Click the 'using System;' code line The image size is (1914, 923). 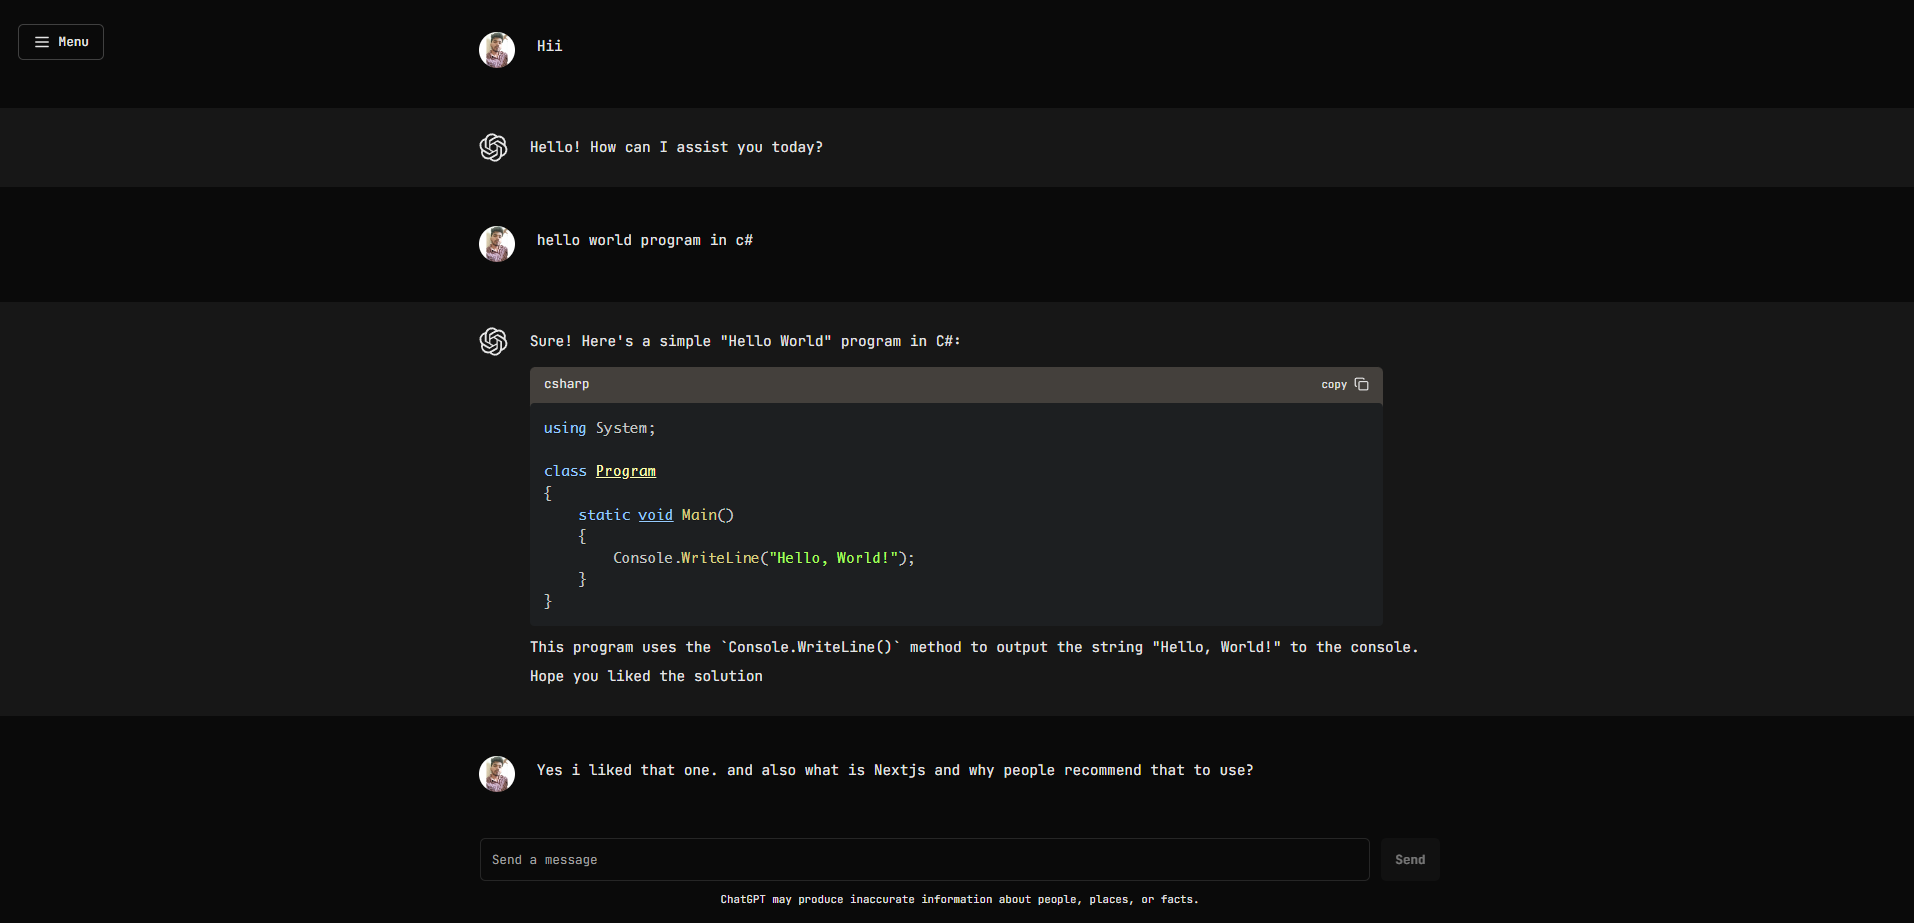pos(600,428)
